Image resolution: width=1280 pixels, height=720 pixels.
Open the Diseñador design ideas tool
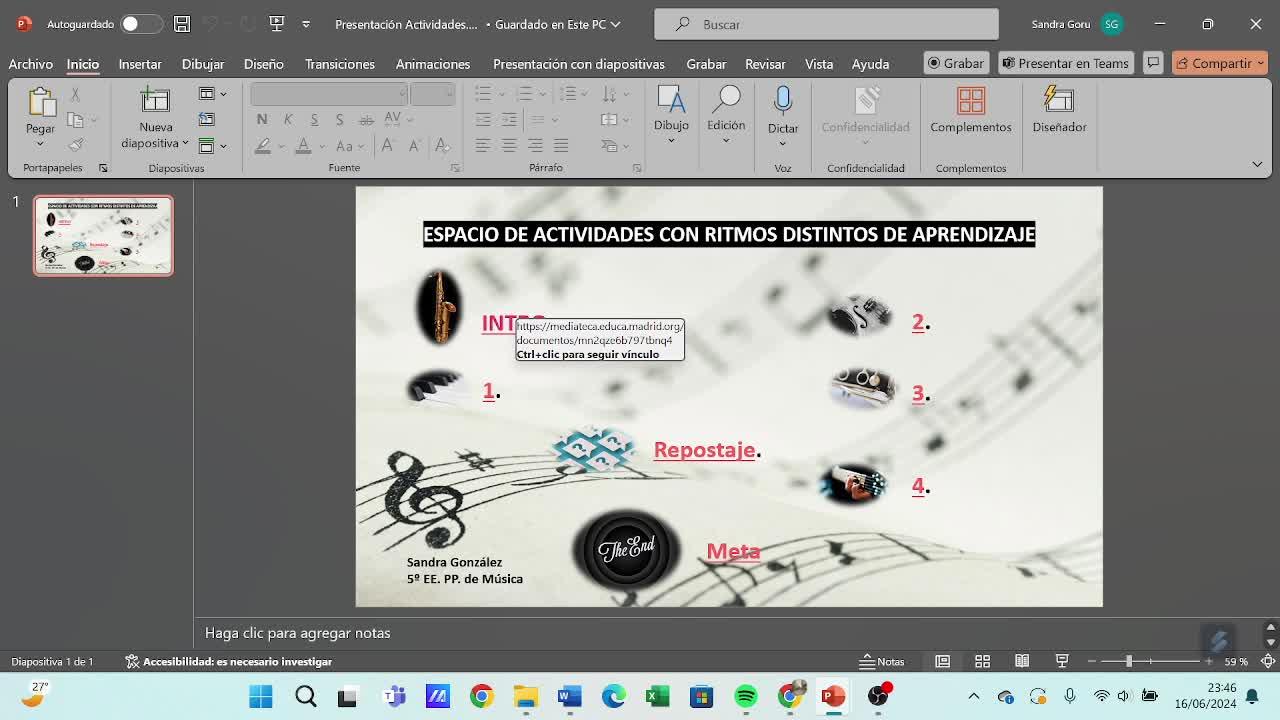1058,101
